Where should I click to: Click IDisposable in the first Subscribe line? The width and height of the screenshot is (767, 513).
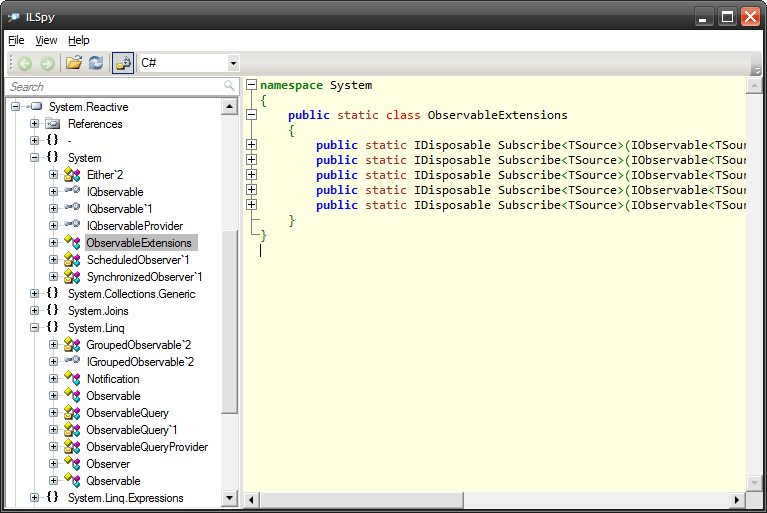(452, 145)
